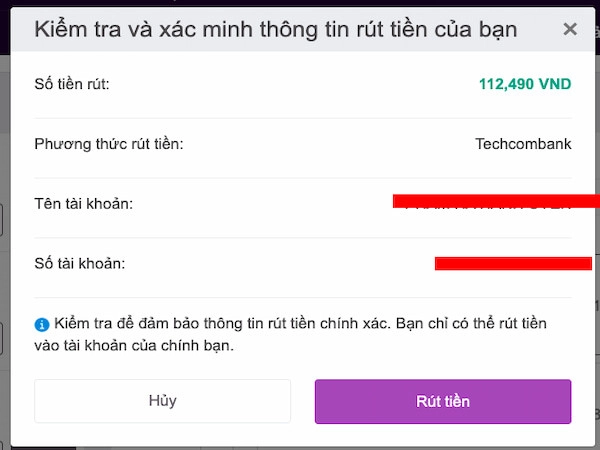Click the empty space between Hủy and Rút tiền
600x450 pixels.
click(303, 401)
